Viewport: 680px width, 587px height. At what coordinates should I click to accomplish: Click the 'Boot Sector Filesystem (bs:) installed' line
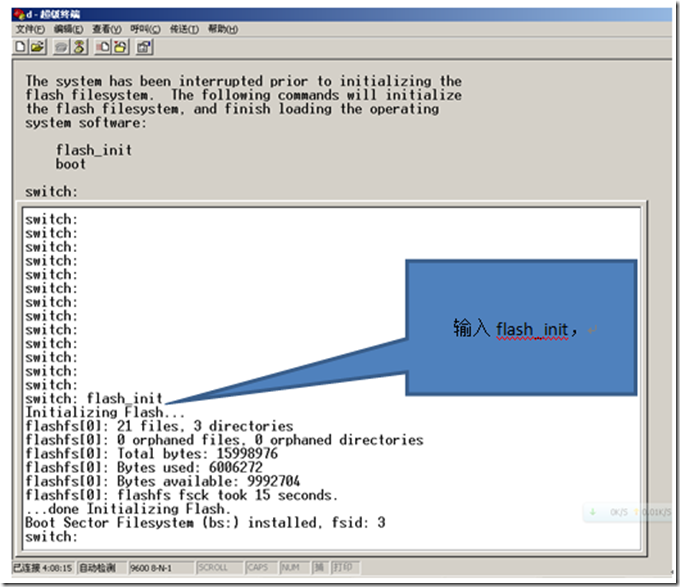[205, 522]
